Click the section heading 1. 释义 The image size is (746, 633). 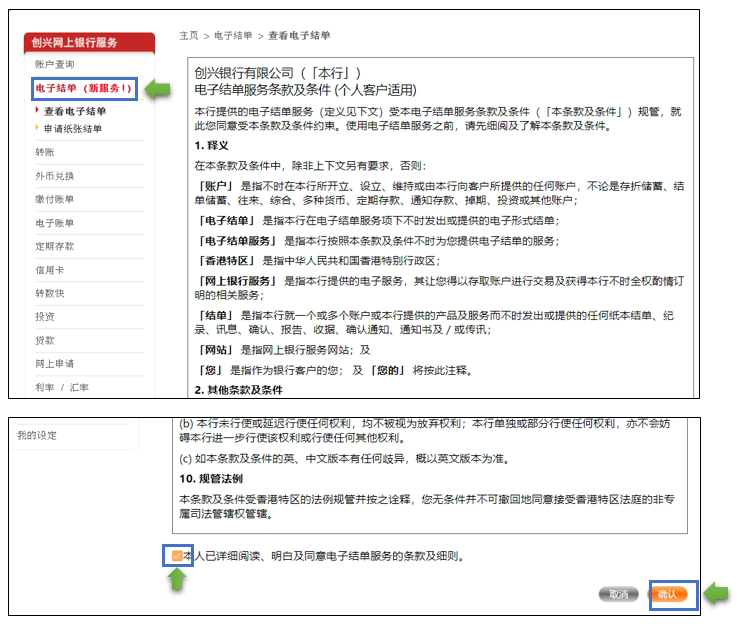(212, 146)
